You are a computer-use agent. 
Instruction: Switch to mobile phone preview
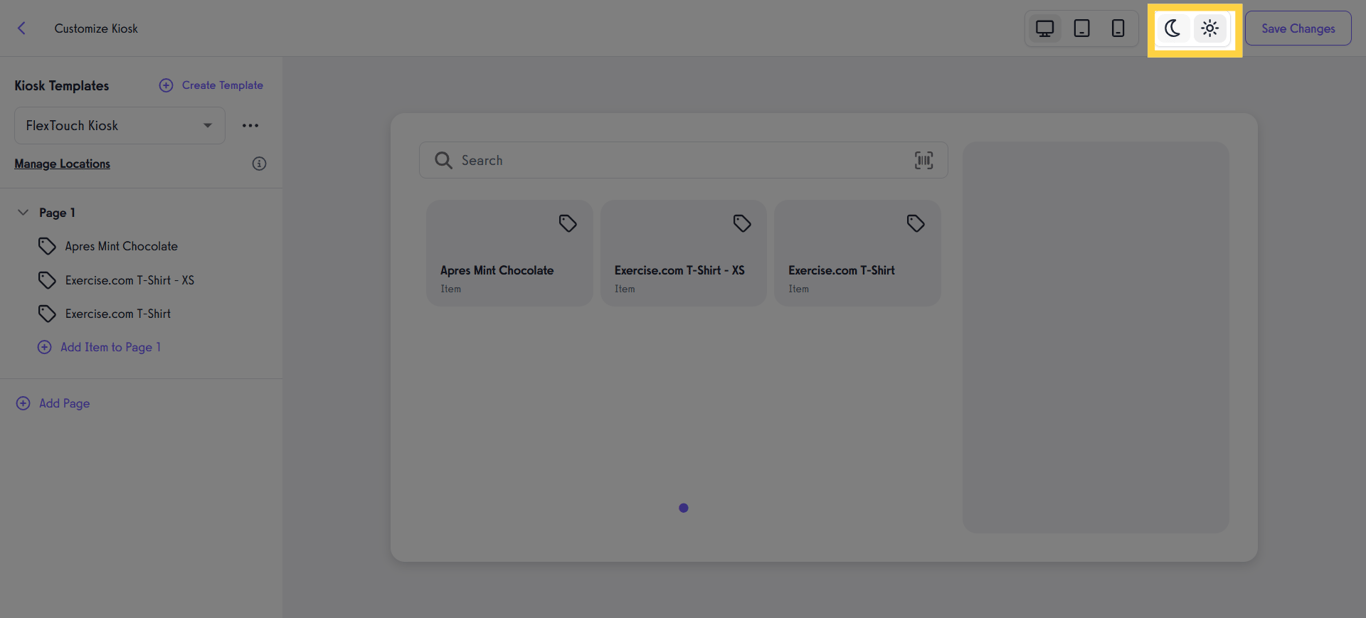[1118, 28]
